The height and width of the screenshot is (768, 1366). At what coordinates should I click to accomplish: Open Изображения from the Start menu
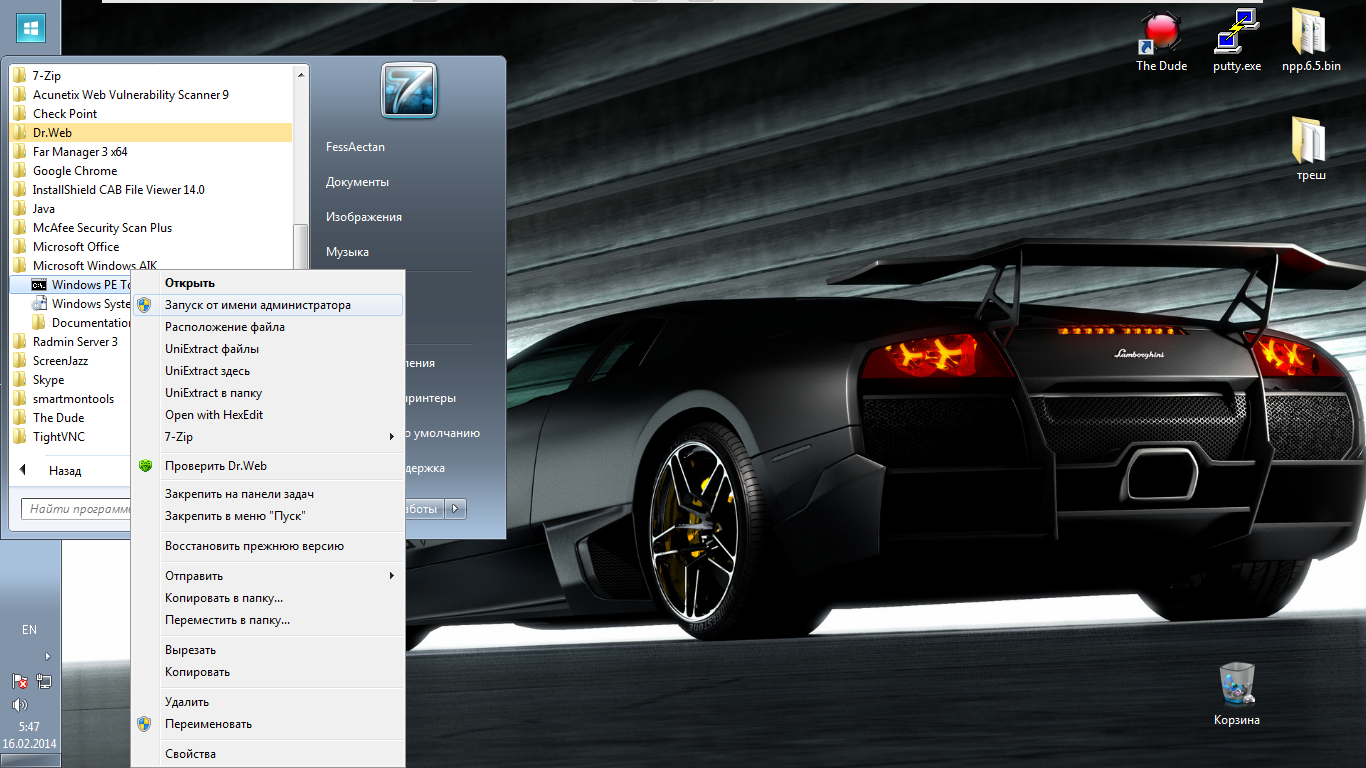(x=364, y=217)
